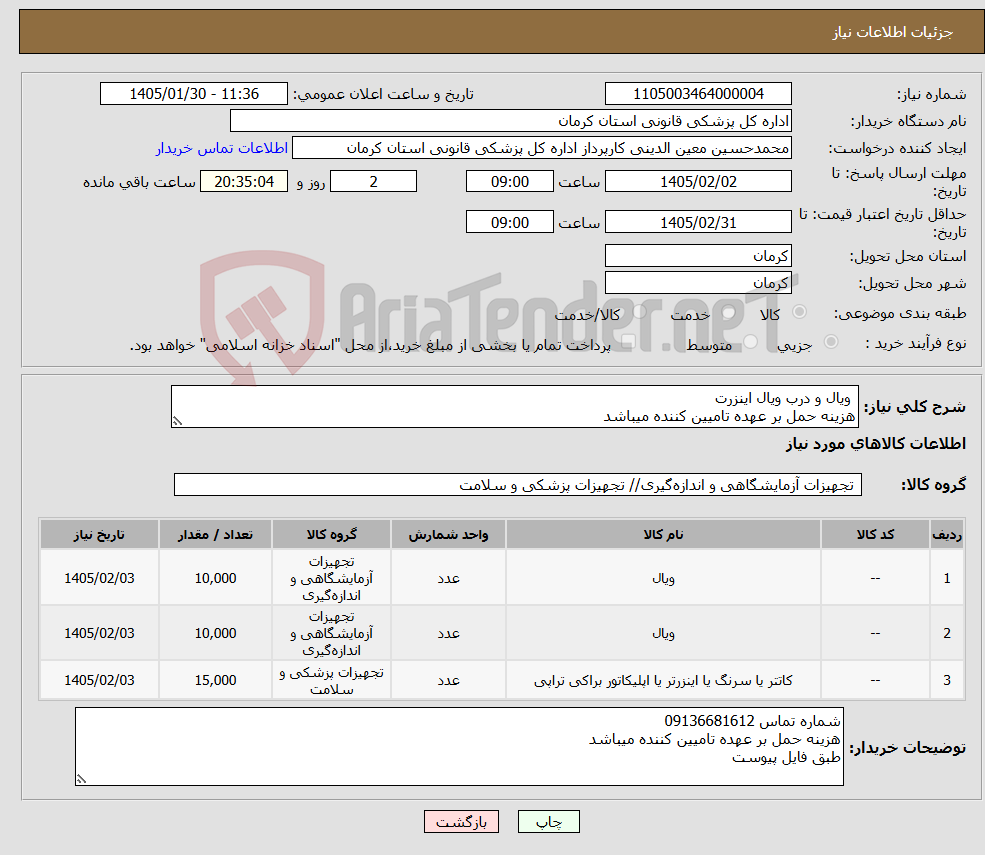The height and width of the screenshot is (855, 985).
Task: Select the جزیی purchase type radio
Action: pos(830,342)
